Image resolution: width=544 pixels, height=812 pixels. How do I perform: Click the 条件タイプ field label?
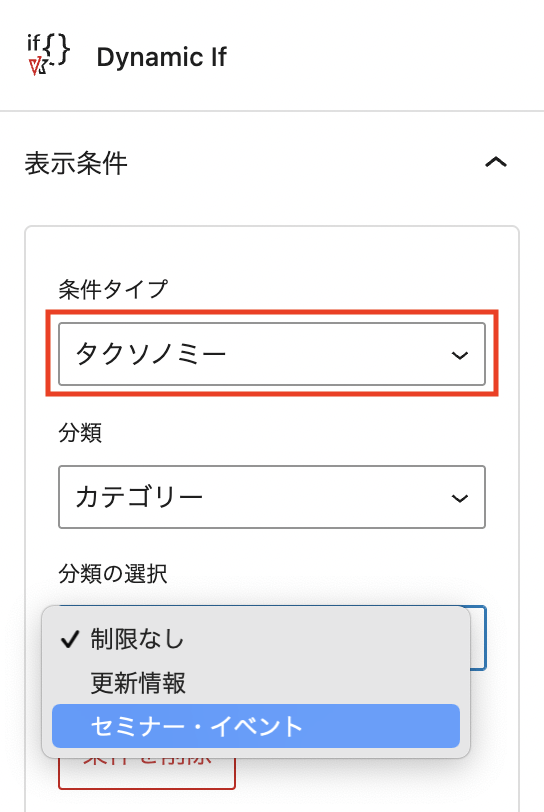pyautogui.click(x=113, y=289)
